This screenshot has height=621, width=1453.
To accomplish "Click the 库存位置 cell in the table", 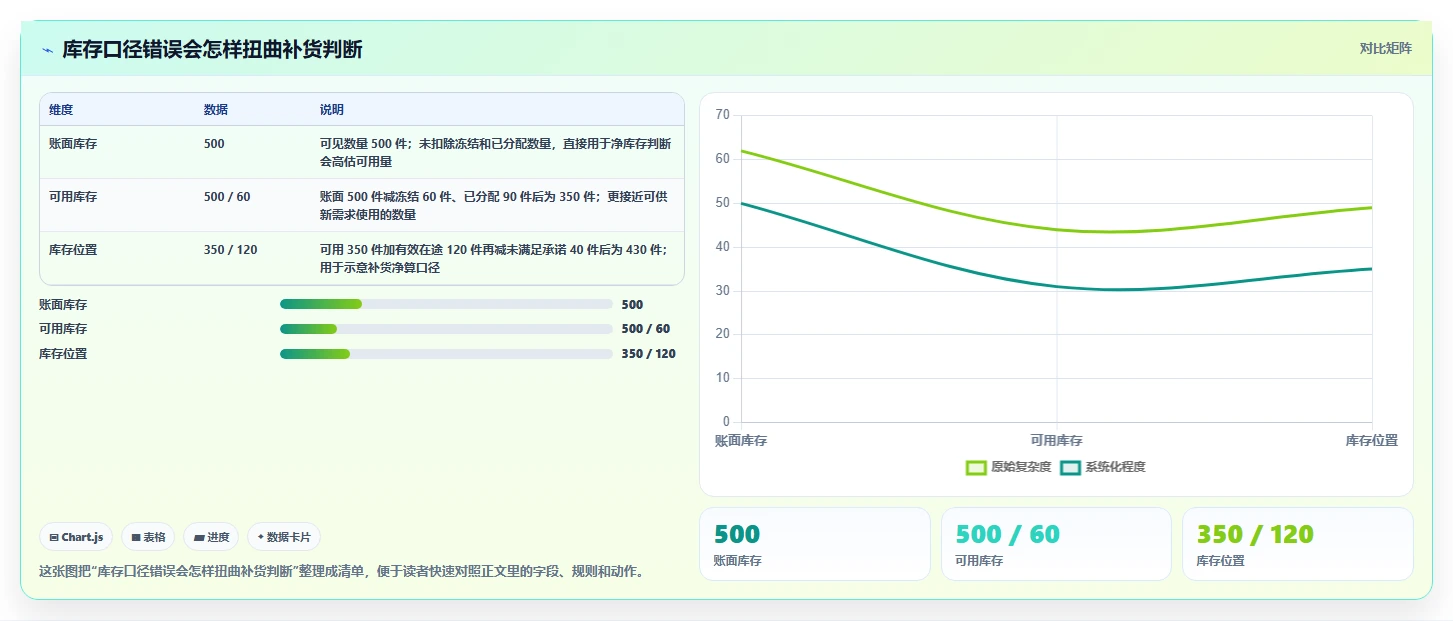I will [73, 250].
